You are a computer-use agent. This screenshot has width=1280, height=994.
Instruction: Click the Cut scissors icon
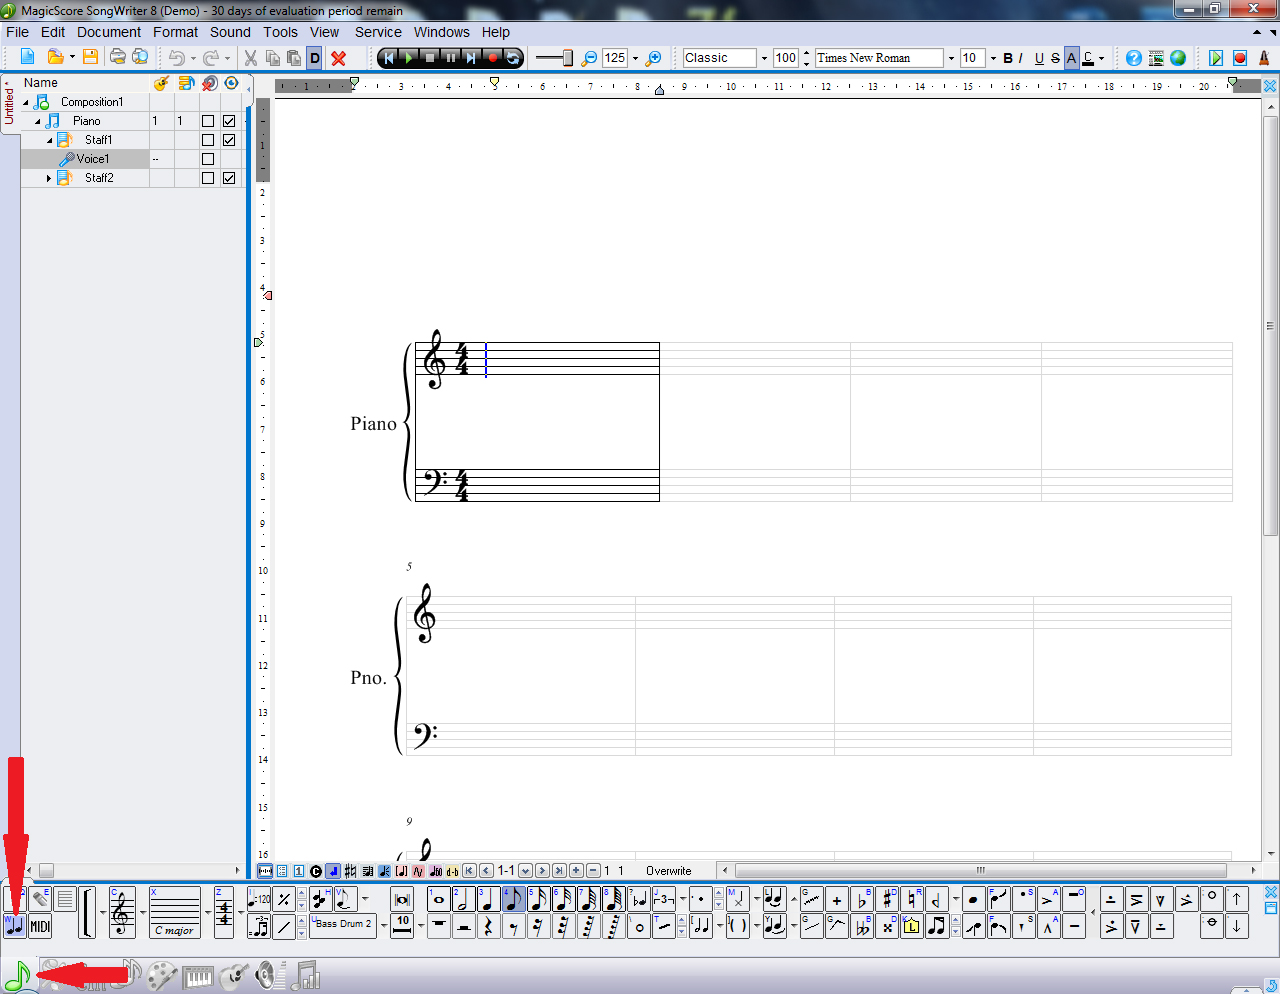[x=250, y=58]
